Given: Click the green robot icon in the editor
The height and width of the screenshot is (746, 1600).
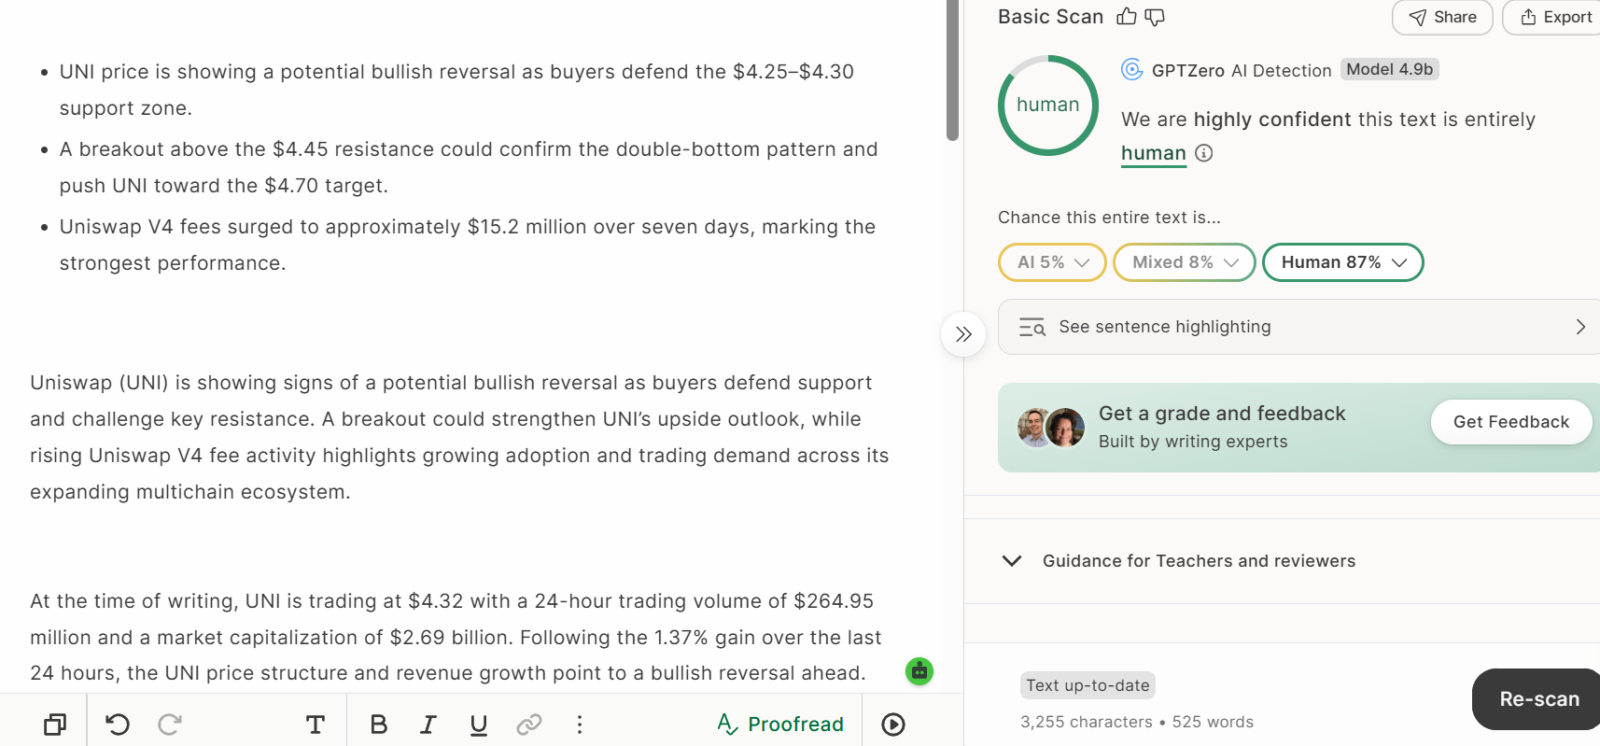Looking at the screenshot, I should click(919, 671).
